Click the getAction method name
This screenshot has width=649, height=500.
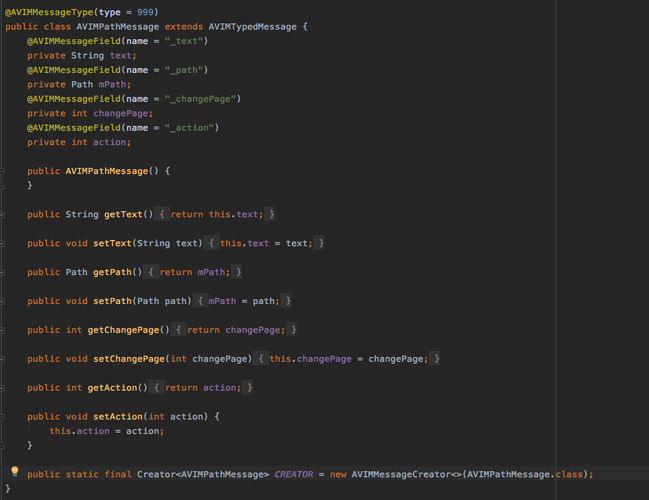click(112, 388)
